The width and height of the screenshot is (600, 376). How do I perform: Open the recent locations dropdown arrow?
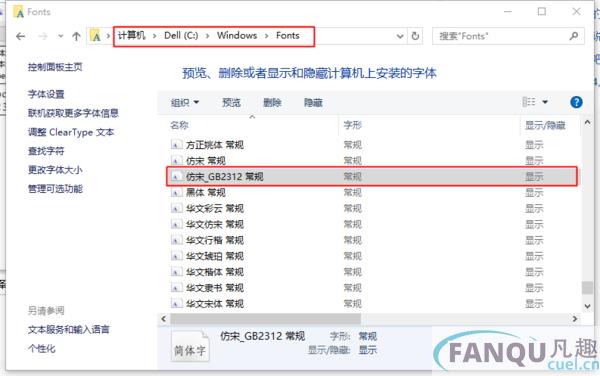coord(60,36)
